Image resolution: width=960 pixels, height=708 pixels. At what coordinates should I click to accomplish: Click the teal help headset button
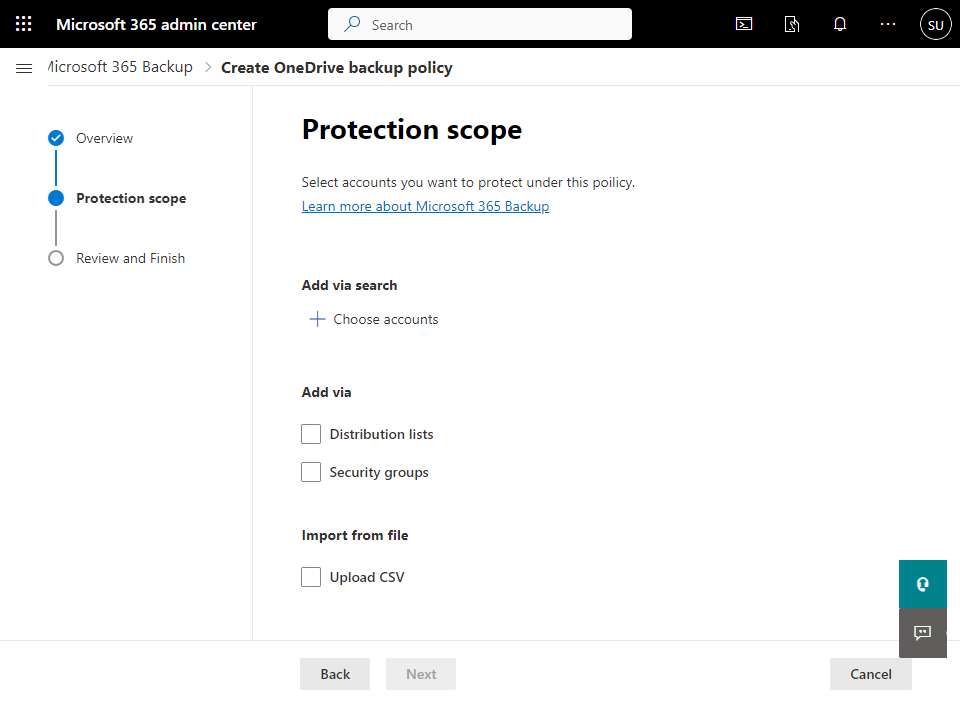pos(922,584)
